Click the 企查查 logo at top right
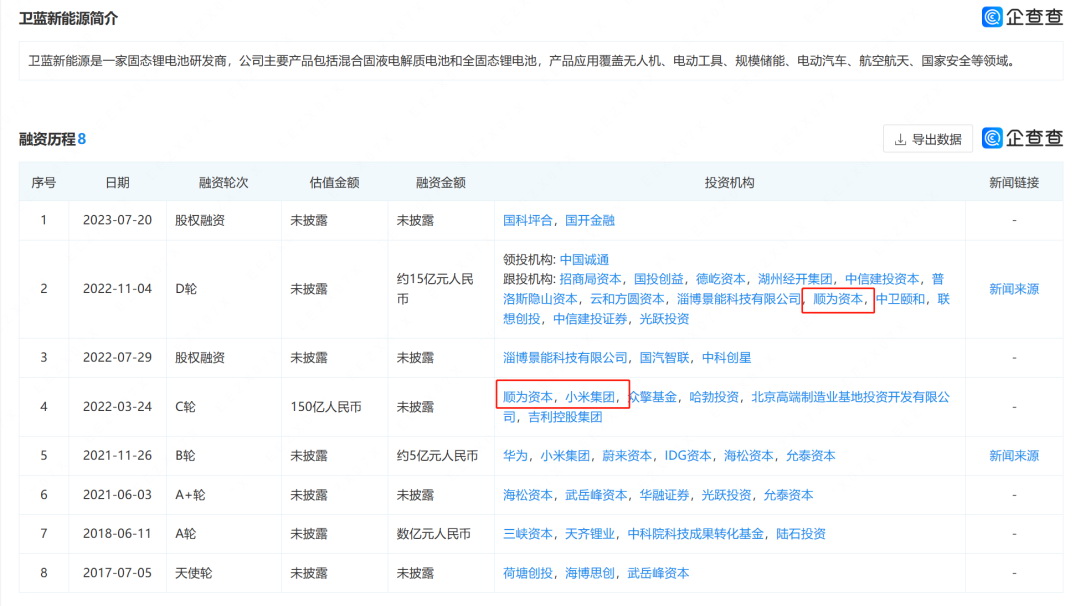This screenshot has height=606, width=1080. [1022, 16]
